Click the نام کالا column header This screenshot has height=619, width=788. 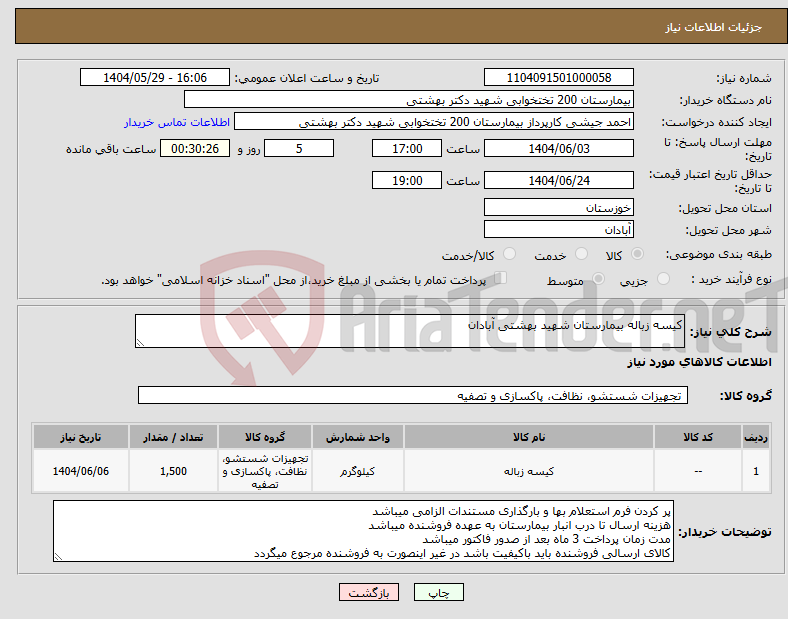coord(529,437)
